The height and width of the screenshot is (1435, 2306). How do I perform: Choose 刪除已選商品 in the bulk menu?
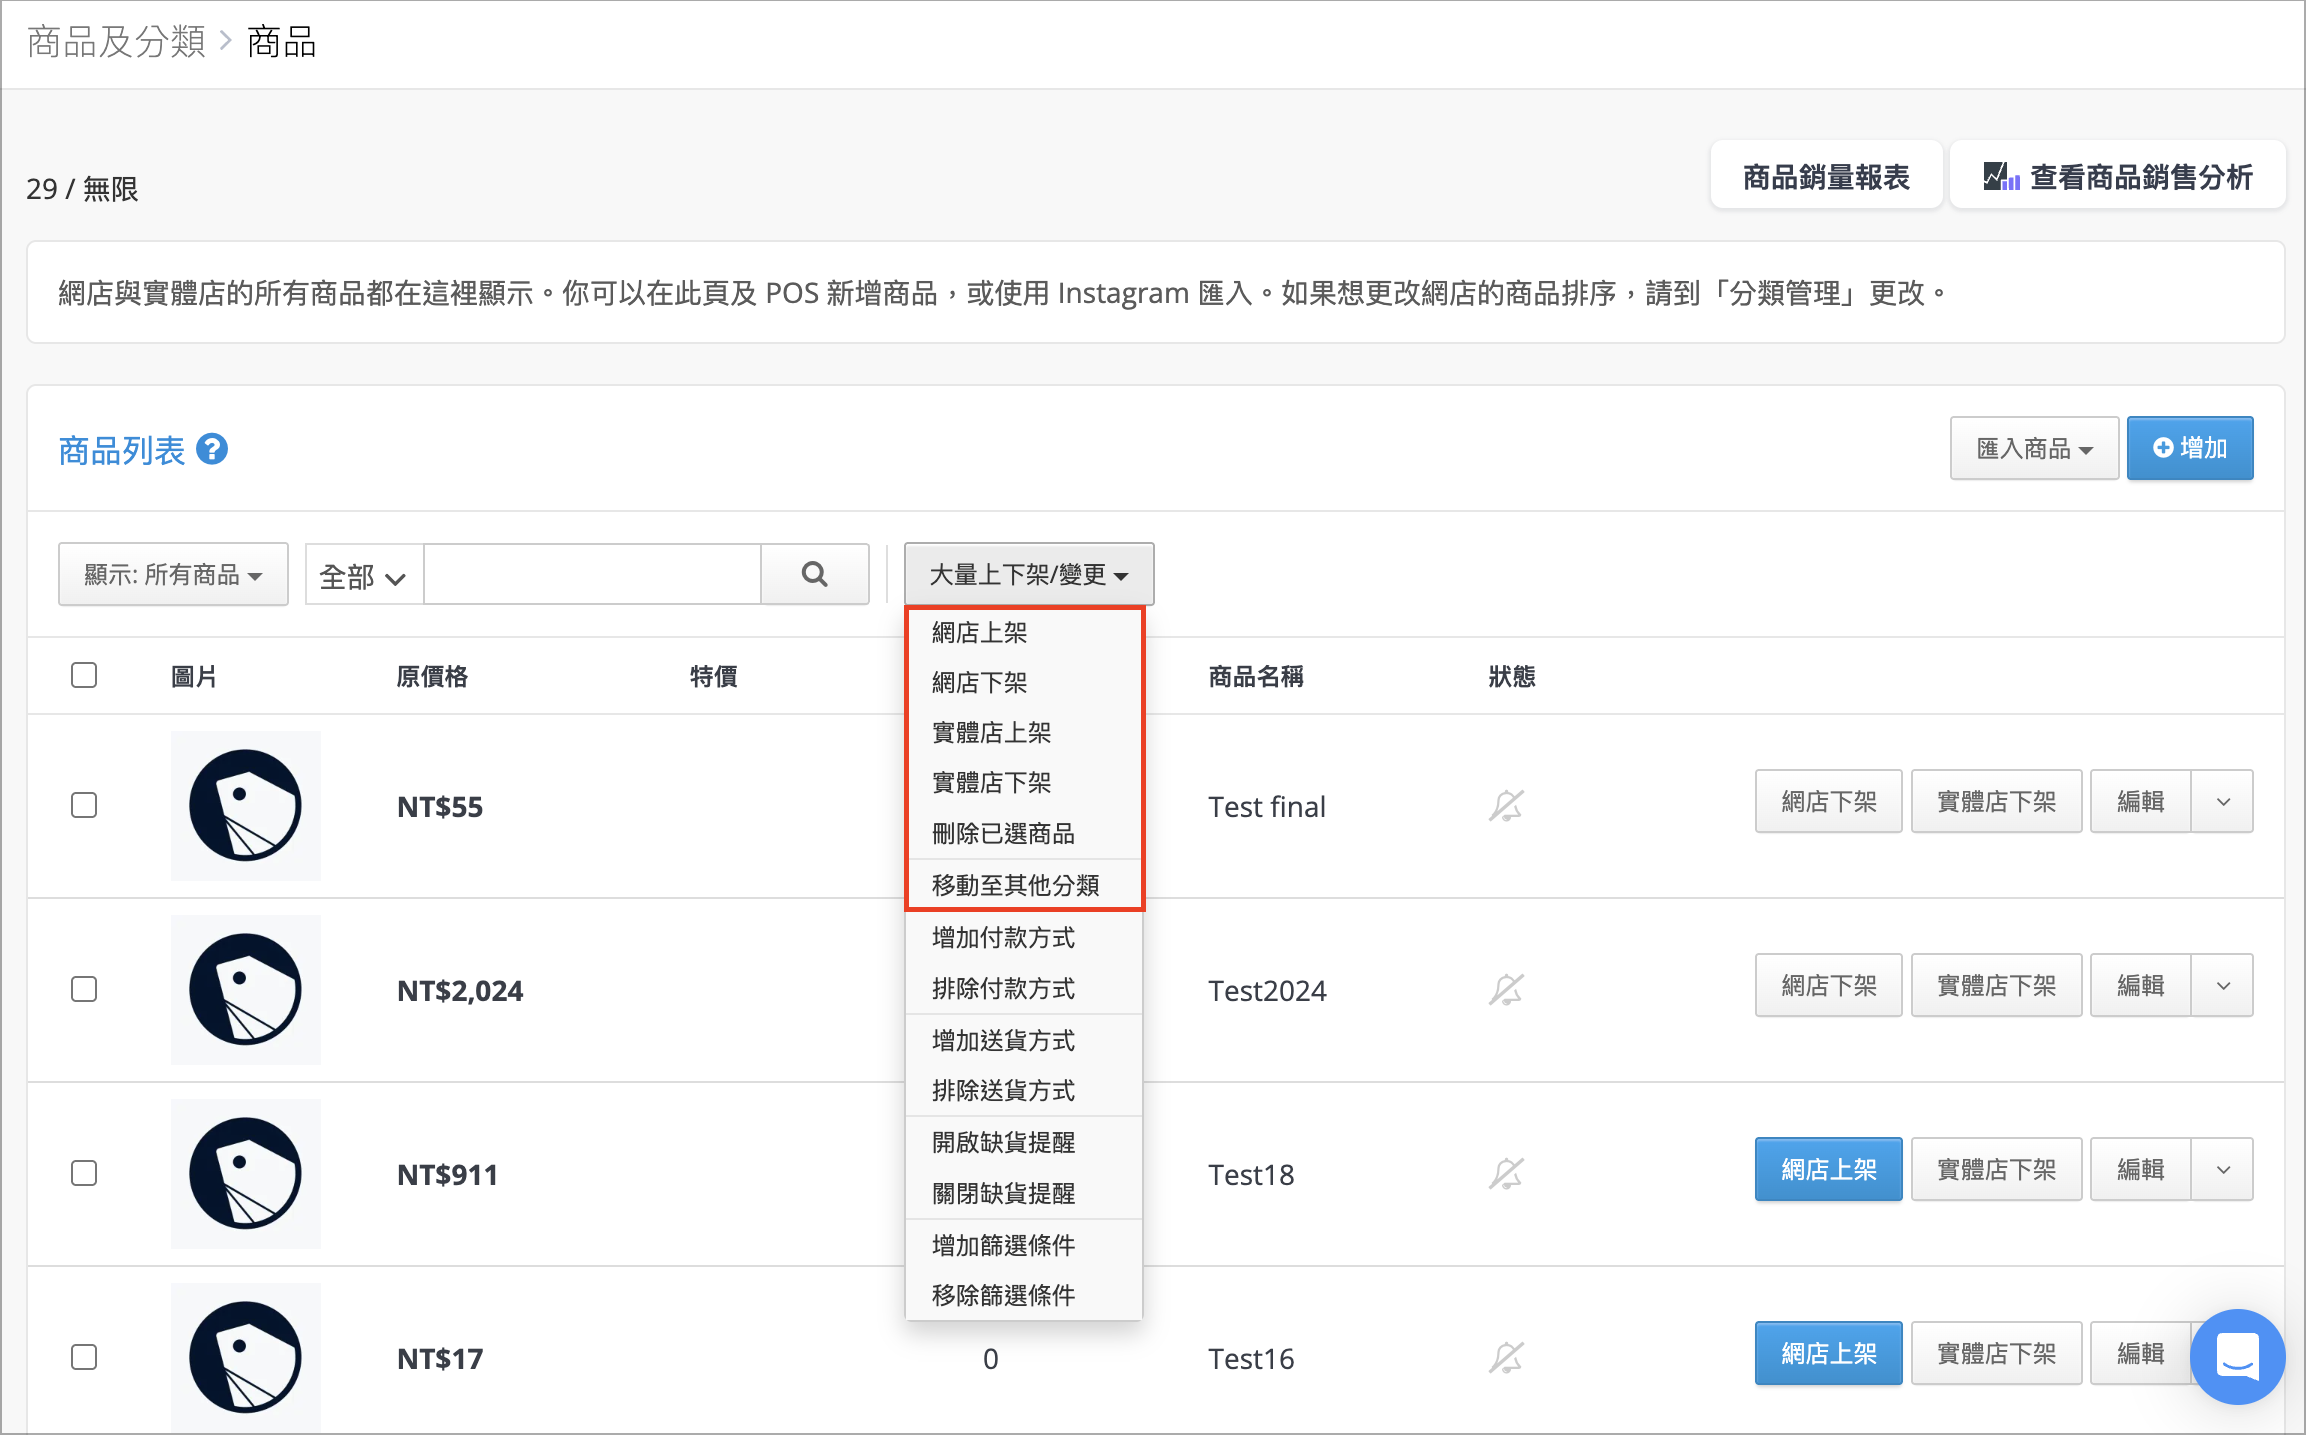[1003, 833]
